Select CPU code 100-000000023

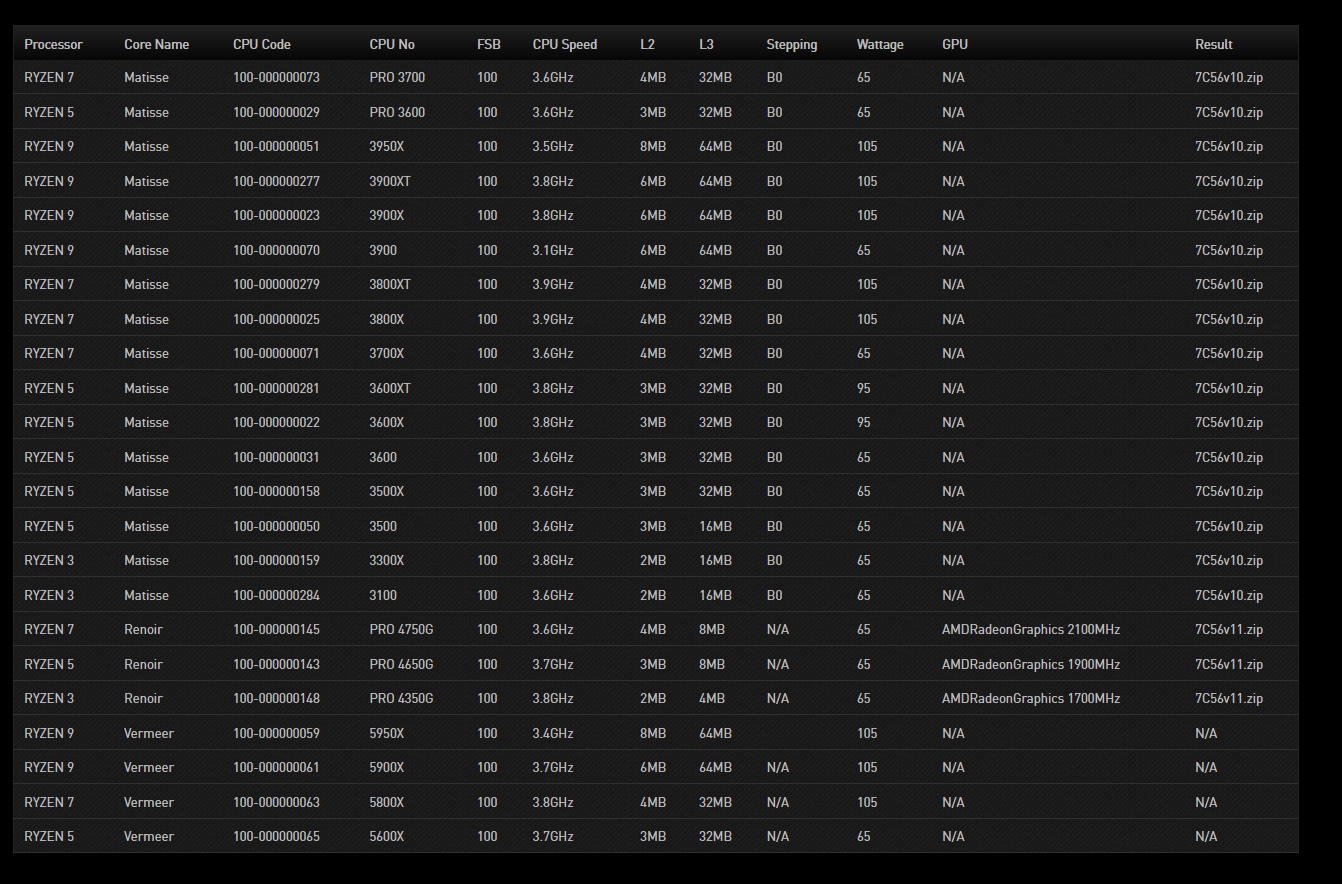pyautogui.click(x=276, y=215)
